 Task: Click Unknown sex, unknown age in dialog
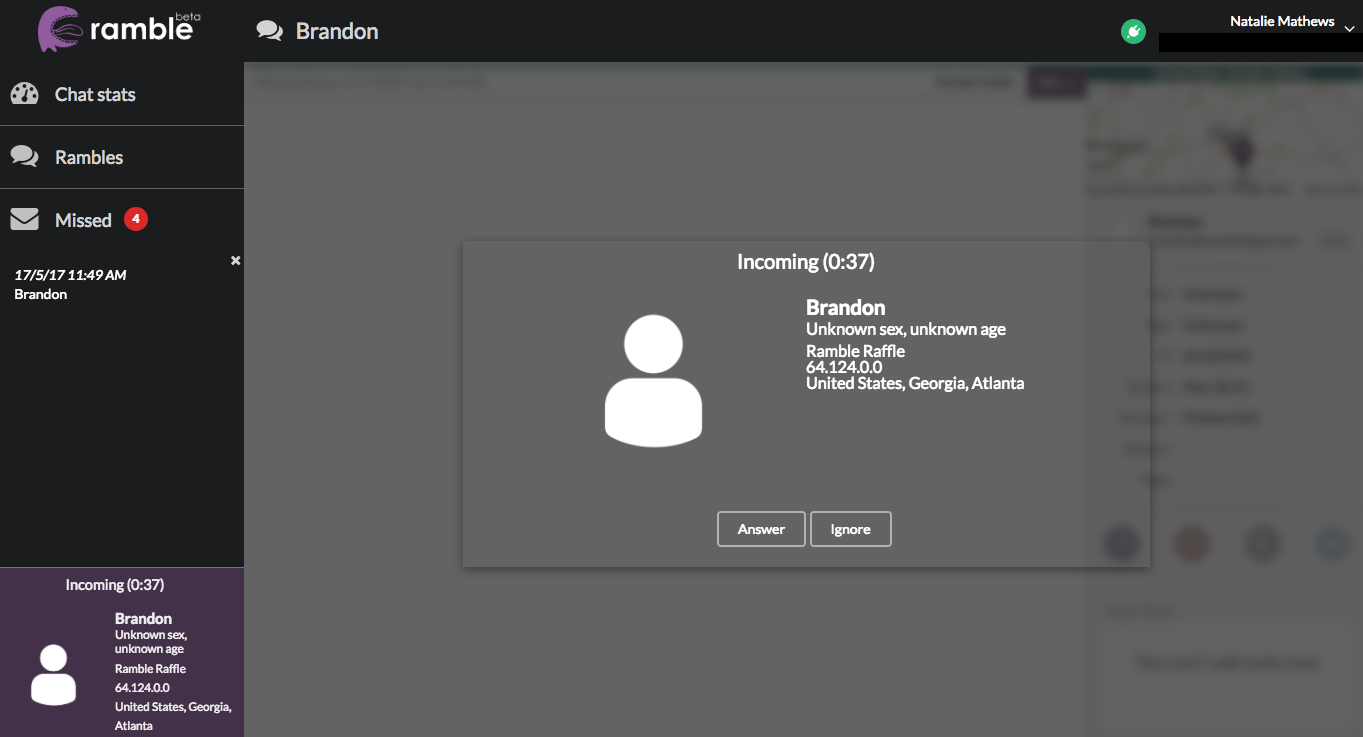[x=906, y=329]
